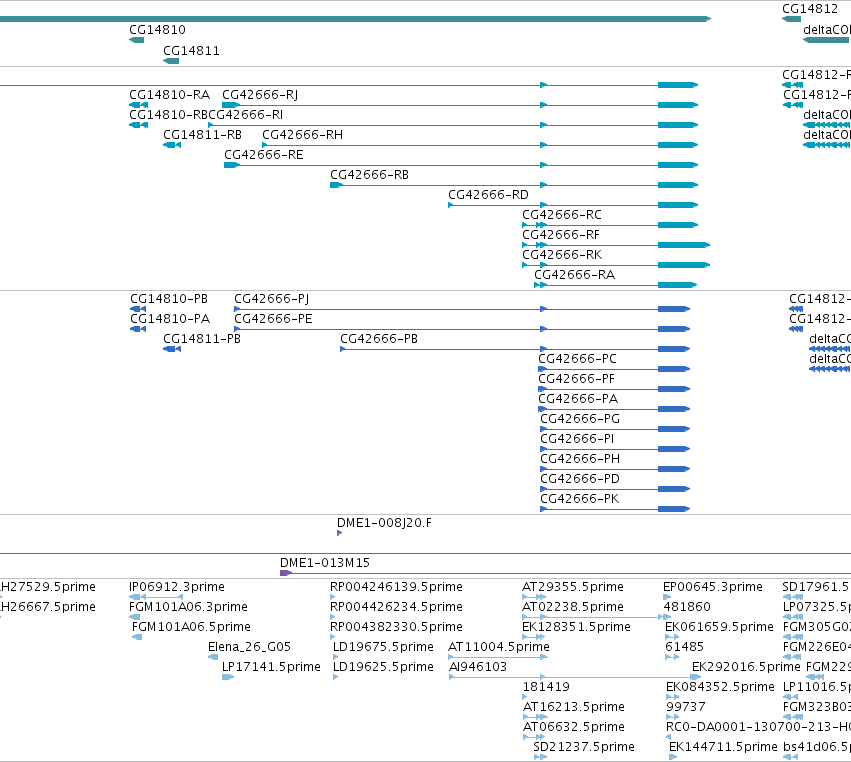Select EST RP004246139.5prime
The image size is (851, 762).
pos(396,587)
